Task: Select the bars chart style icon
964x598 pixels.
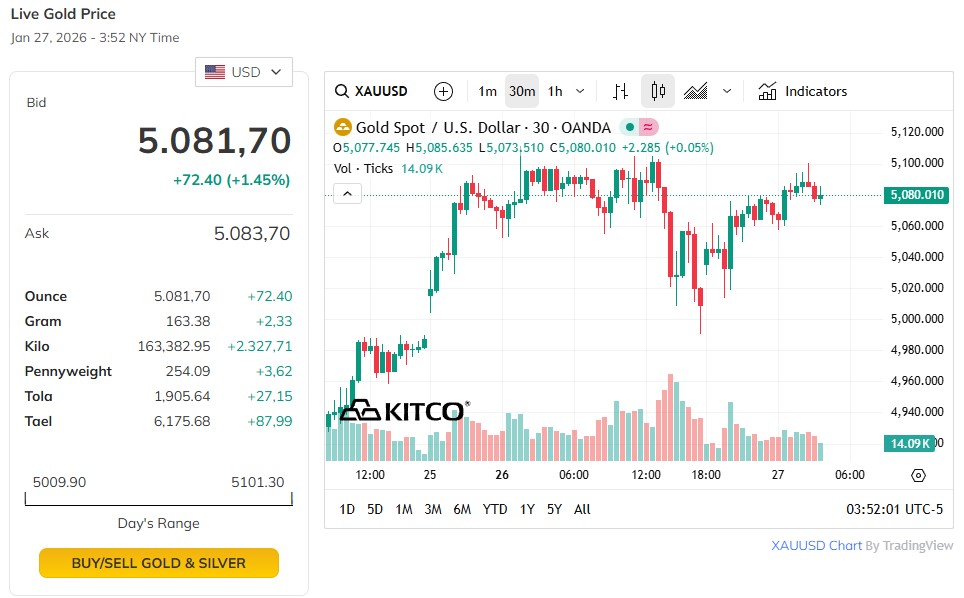Action: coord(620,91)
